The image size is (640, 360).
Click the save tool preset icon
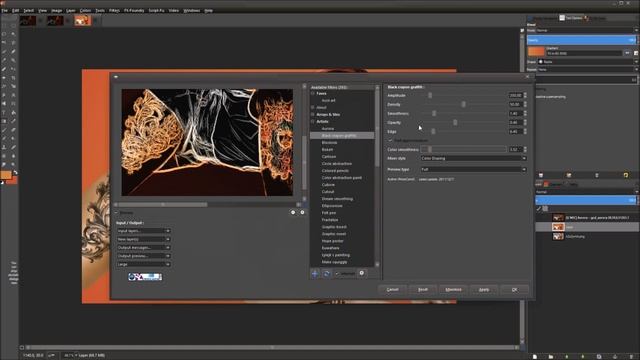tap(541, 175)
